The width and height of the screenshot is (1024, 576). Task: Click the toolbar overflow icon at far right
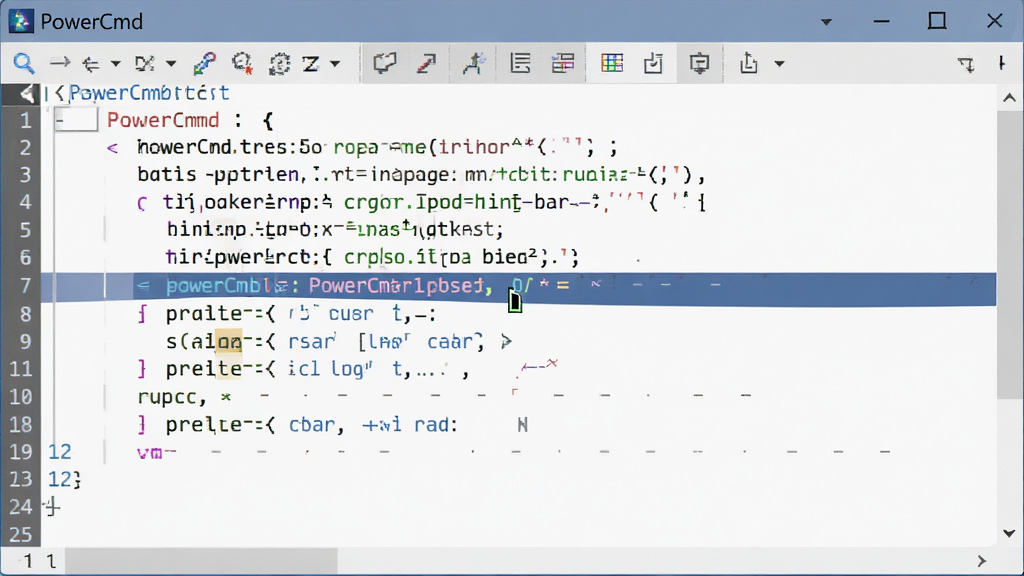click(x=1002, y=63)
